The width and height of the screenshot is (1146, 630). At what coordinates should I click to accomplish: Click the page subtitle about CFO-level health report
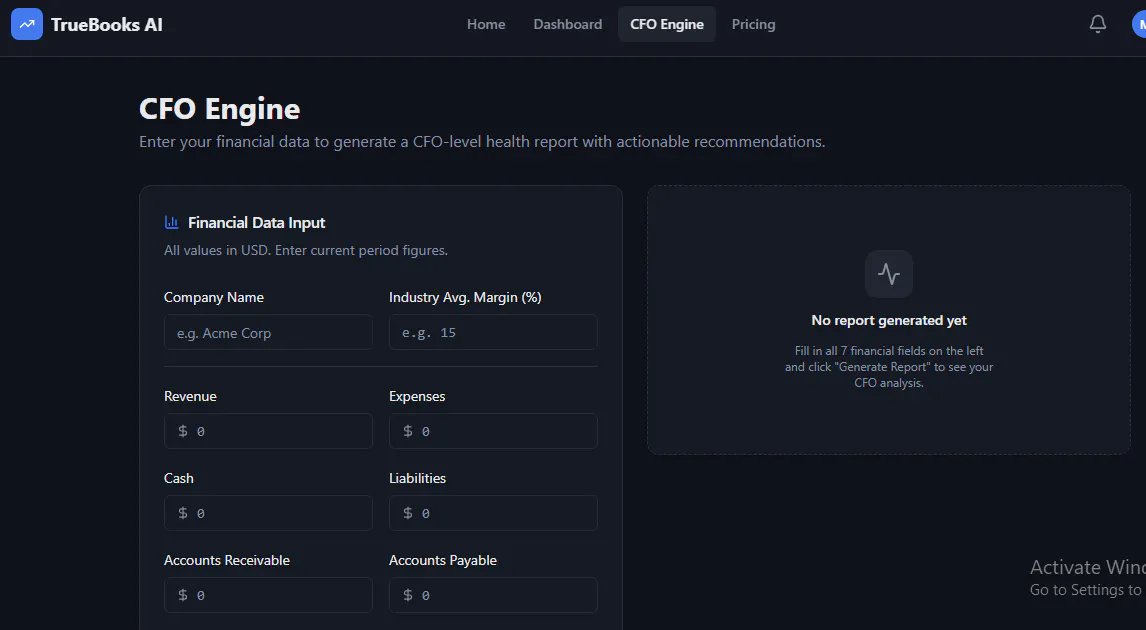coord(482,142)
